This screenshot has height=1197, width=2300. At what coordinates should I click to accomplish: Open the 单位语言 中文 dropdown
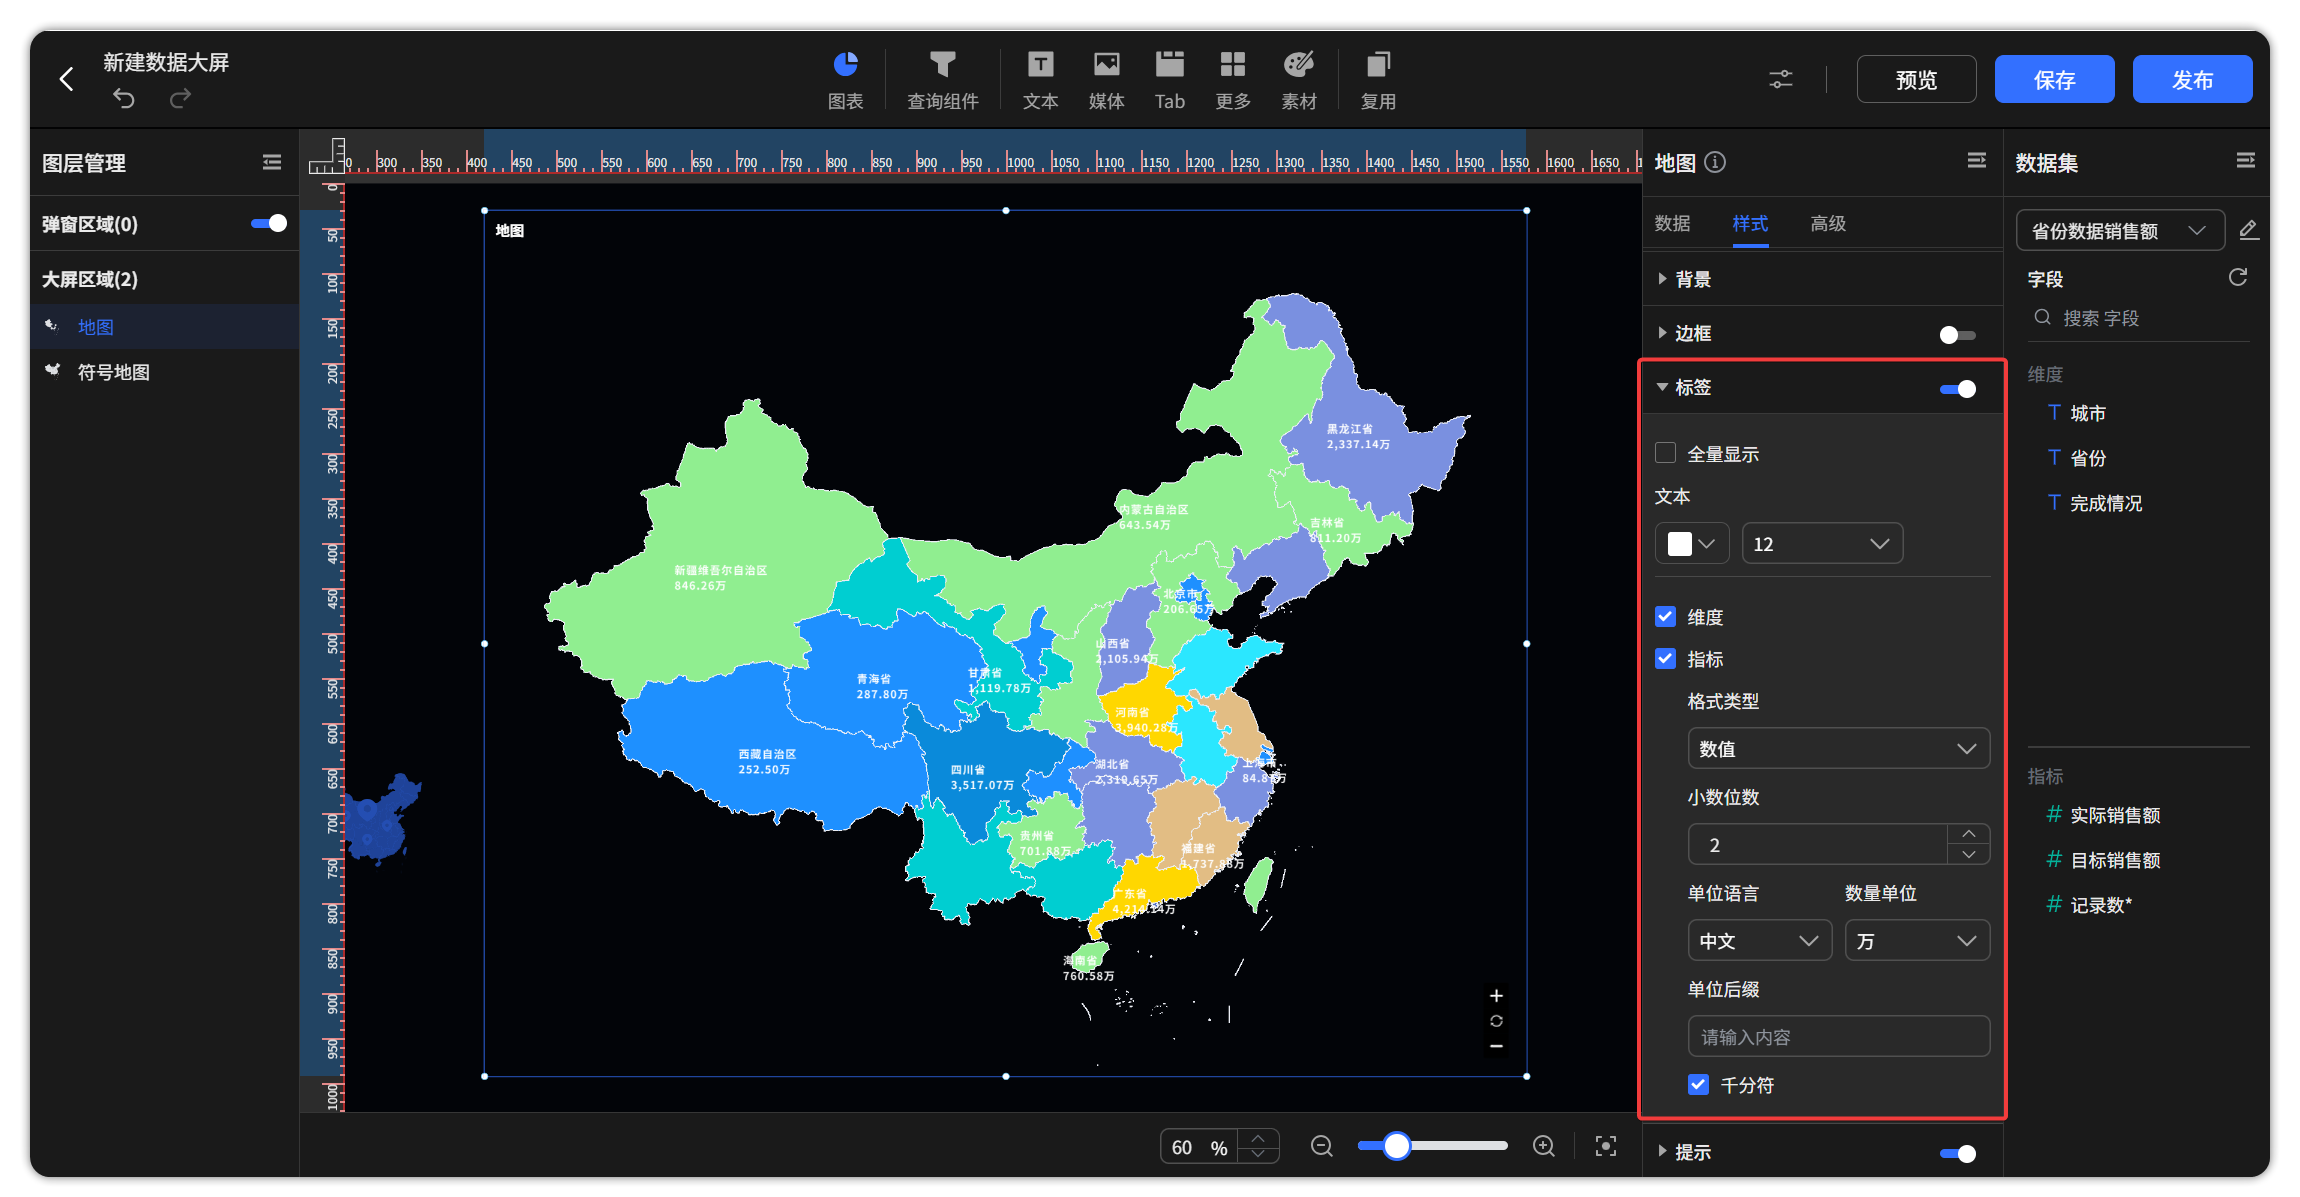(1759, 940)
